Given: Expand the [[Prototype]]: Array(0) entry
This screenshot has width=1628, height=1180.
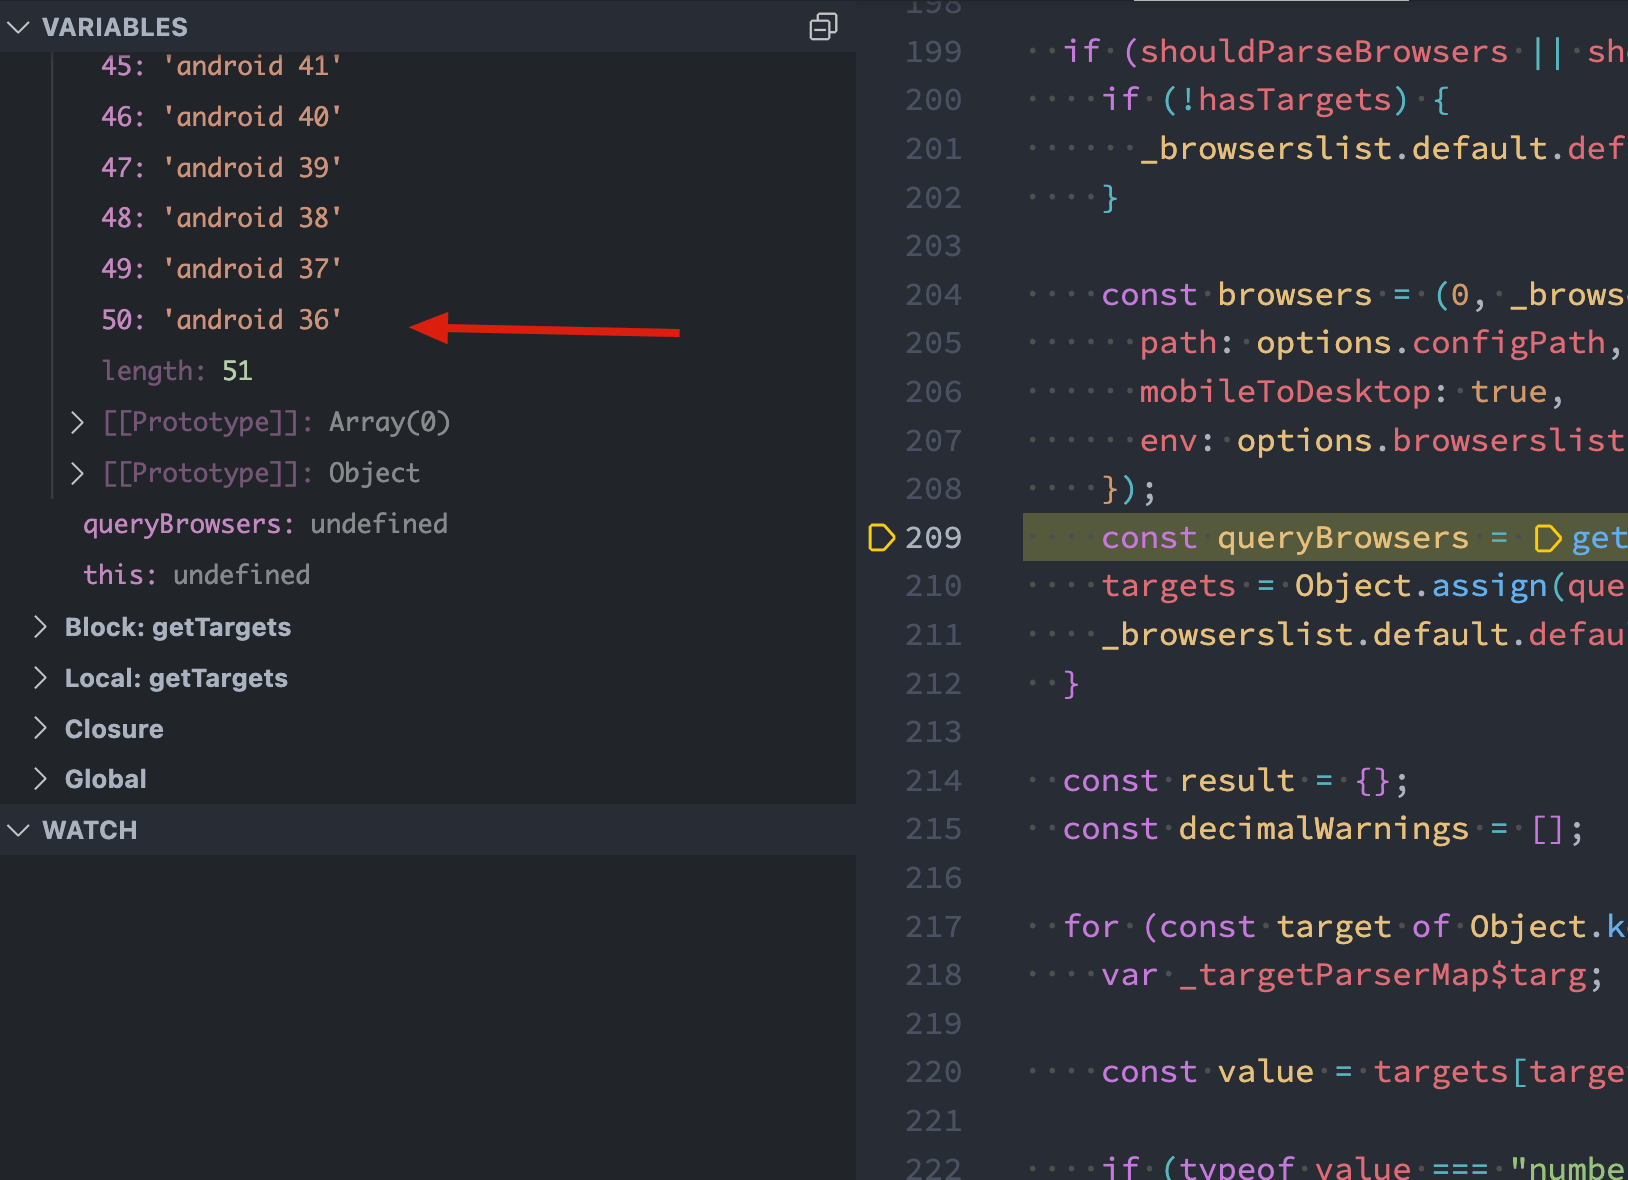Looking at the screenshot, I should [78, 422].
